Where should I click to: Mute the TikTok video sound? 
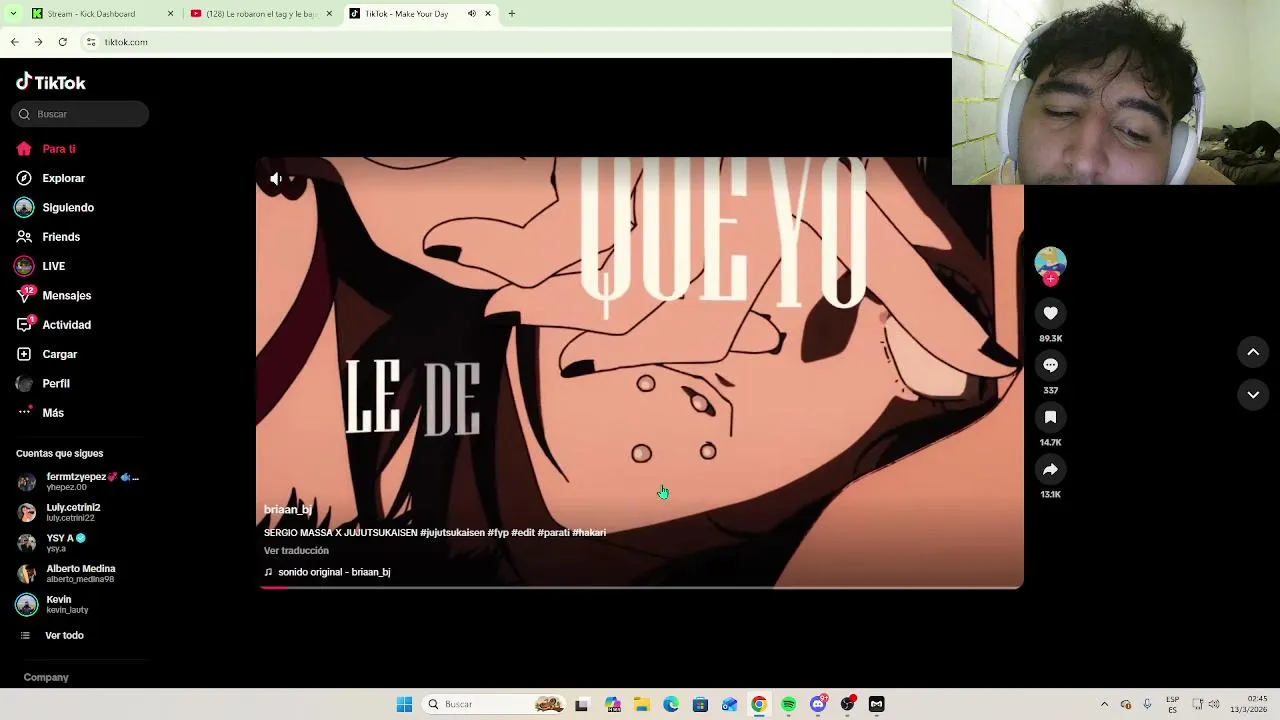pyautogui.click(x=276, y=179)
